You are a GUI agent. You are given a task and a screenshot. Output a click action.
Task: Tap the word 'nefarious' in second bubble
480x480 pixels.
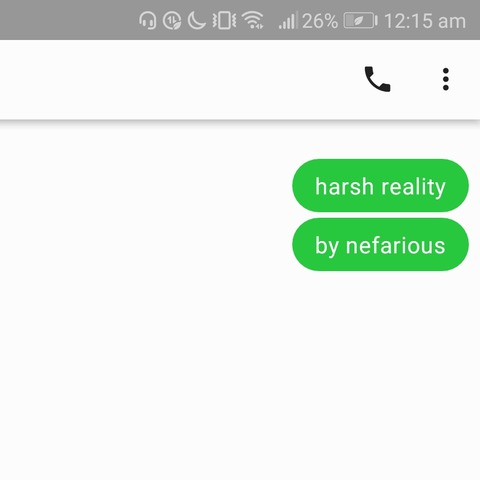point(396,246)
